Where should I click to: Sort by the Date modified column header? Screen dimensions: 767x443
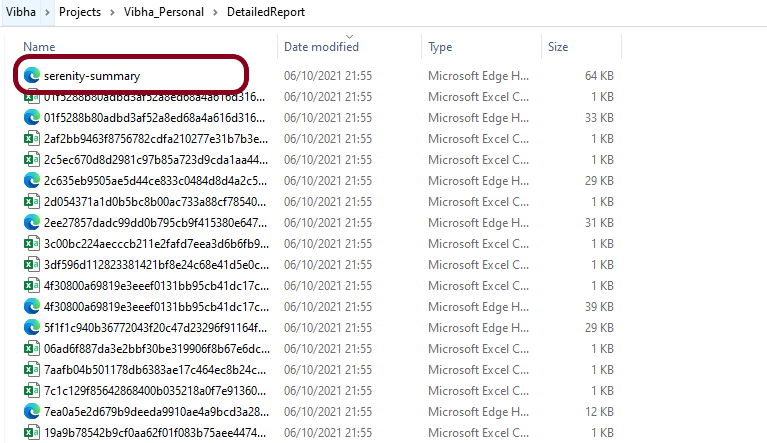(x=321, y=47)
